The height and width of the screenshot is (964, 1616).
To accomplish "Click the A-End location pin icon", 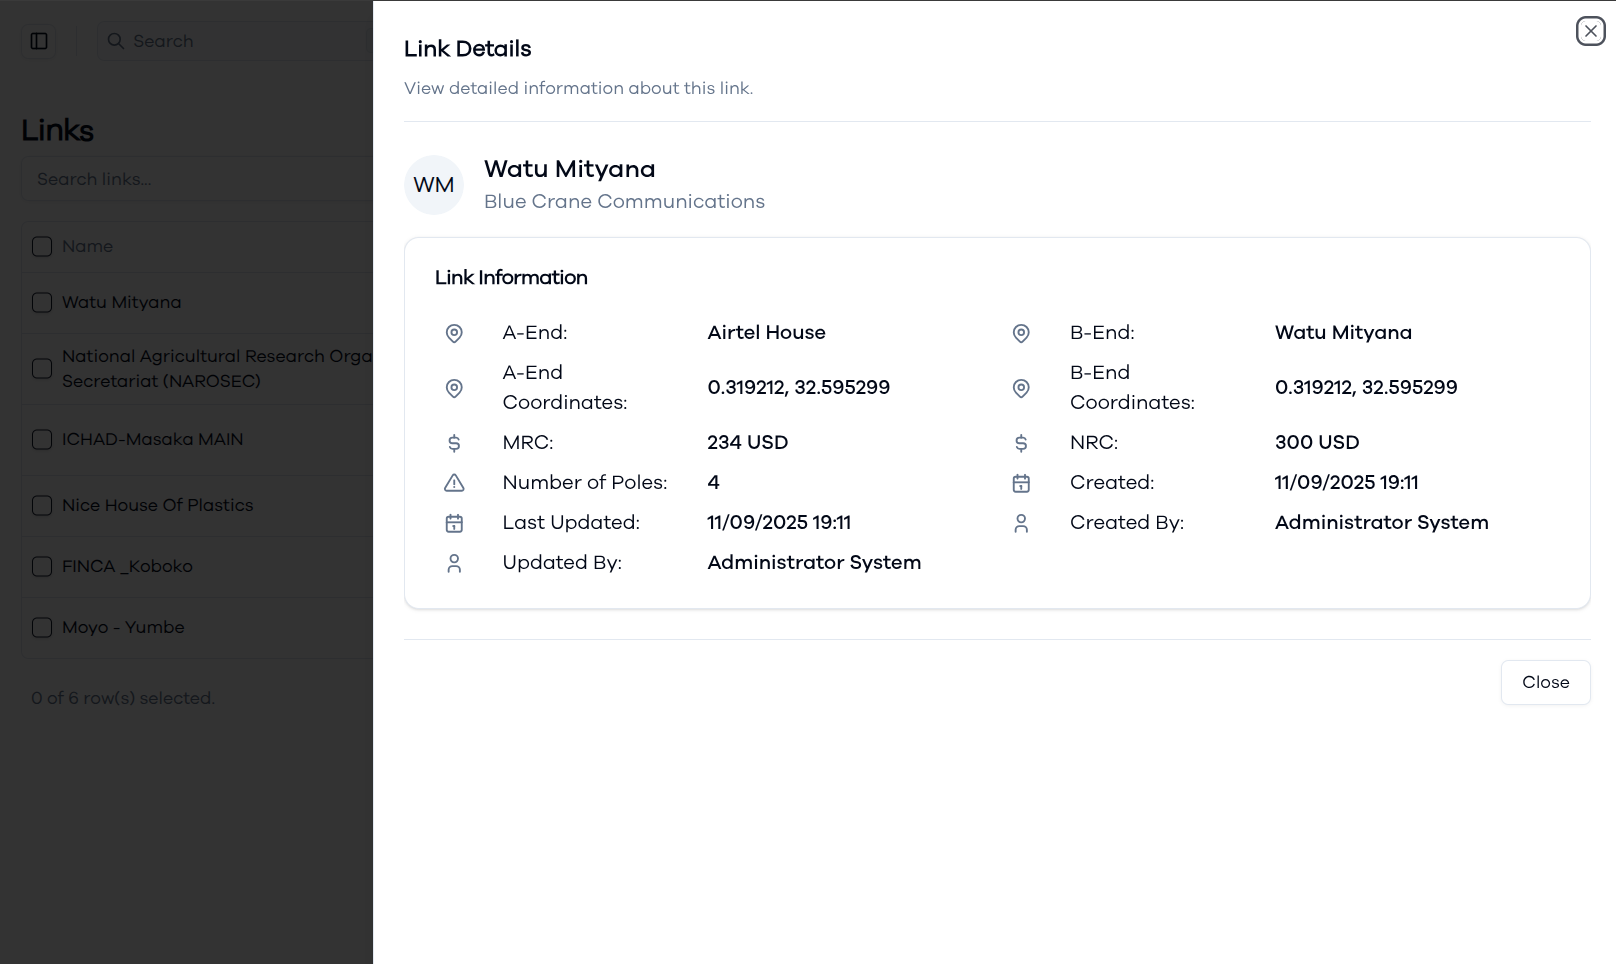I will (x=454, y=333).
